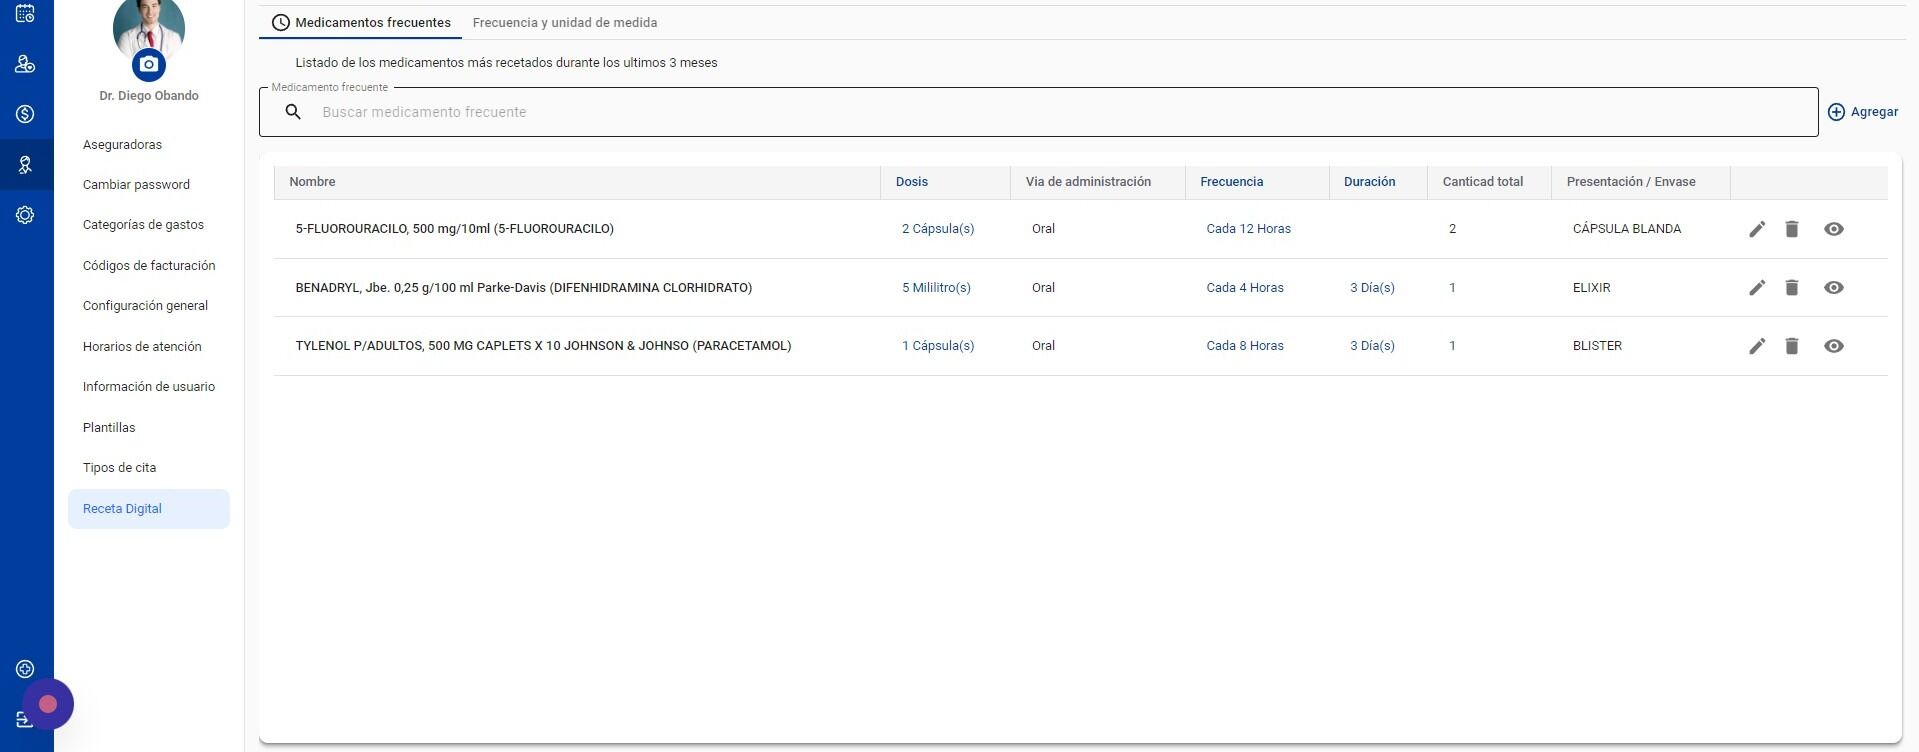
Task: Click the support lifebuoy icon at the sidebar bottom
Action: pos(25,669)
